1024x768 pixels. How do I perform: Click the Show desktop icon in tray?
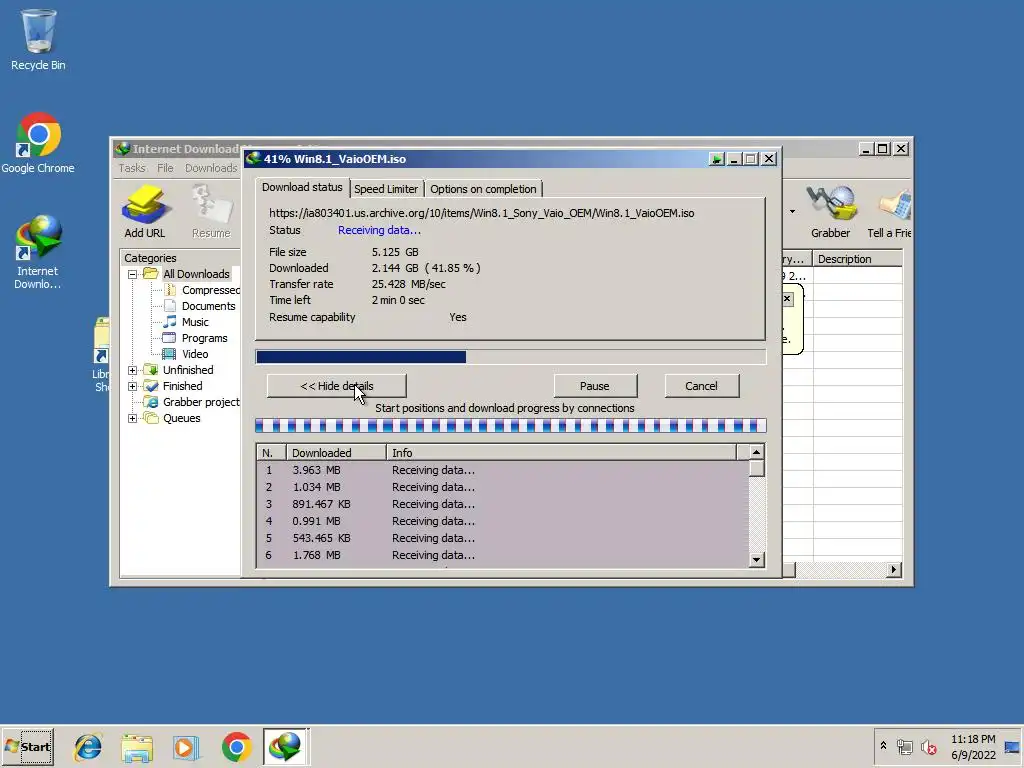tap(1012, 747)
